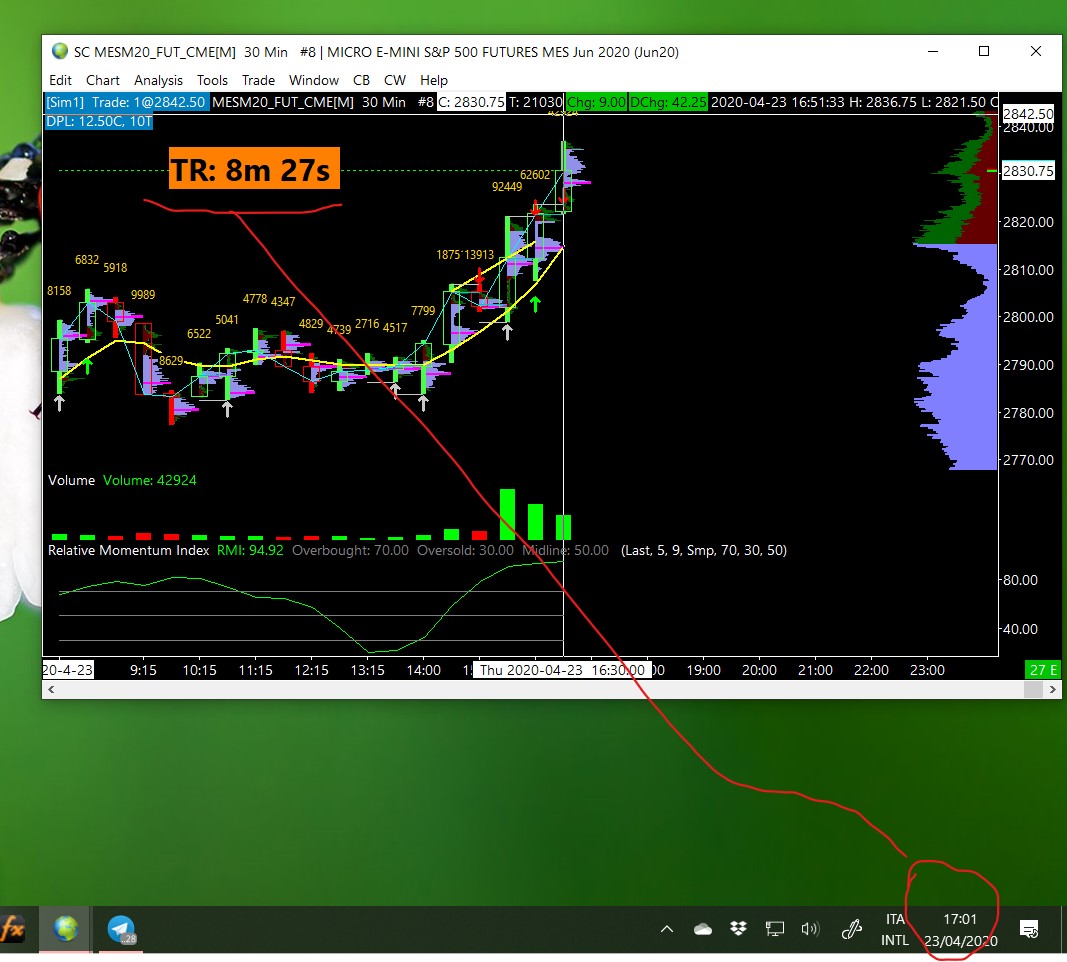The width and height of the screenshot is (1067, 962).
Task: Click the Sierra Chart globe icon in title bar
Action: coord(60,52)
